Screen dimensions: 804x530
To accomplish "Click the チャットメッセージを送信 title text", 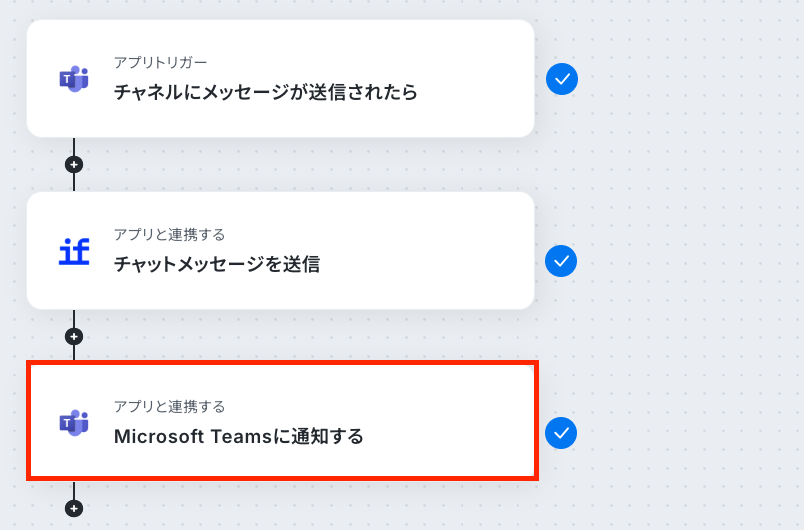I will [217, 264].
